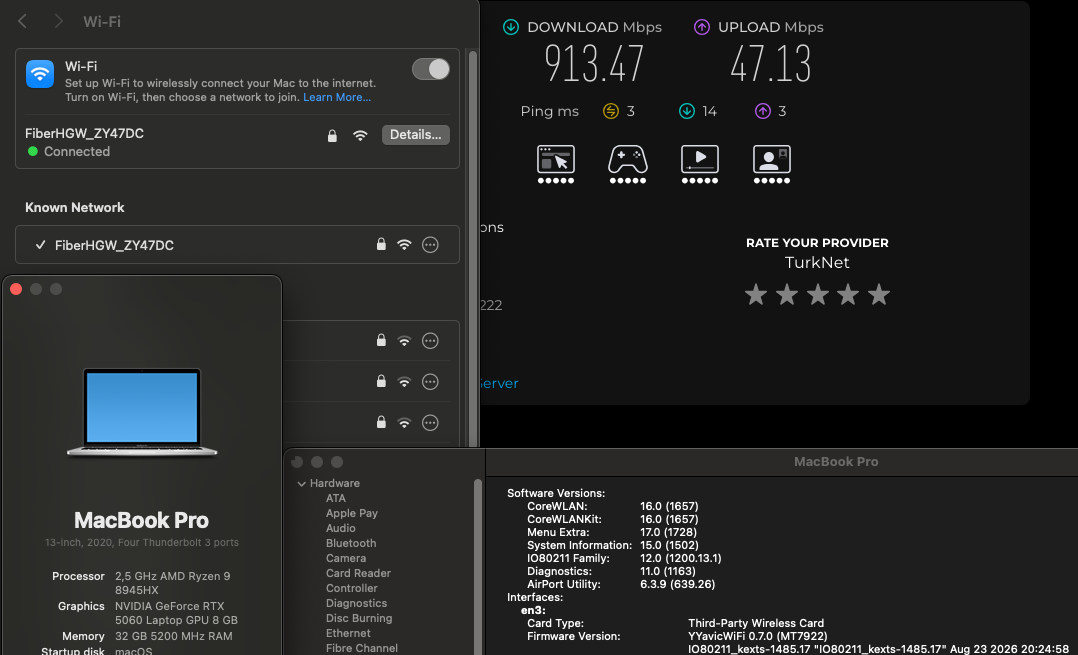Click the Known Network heading

coord(75,208)
